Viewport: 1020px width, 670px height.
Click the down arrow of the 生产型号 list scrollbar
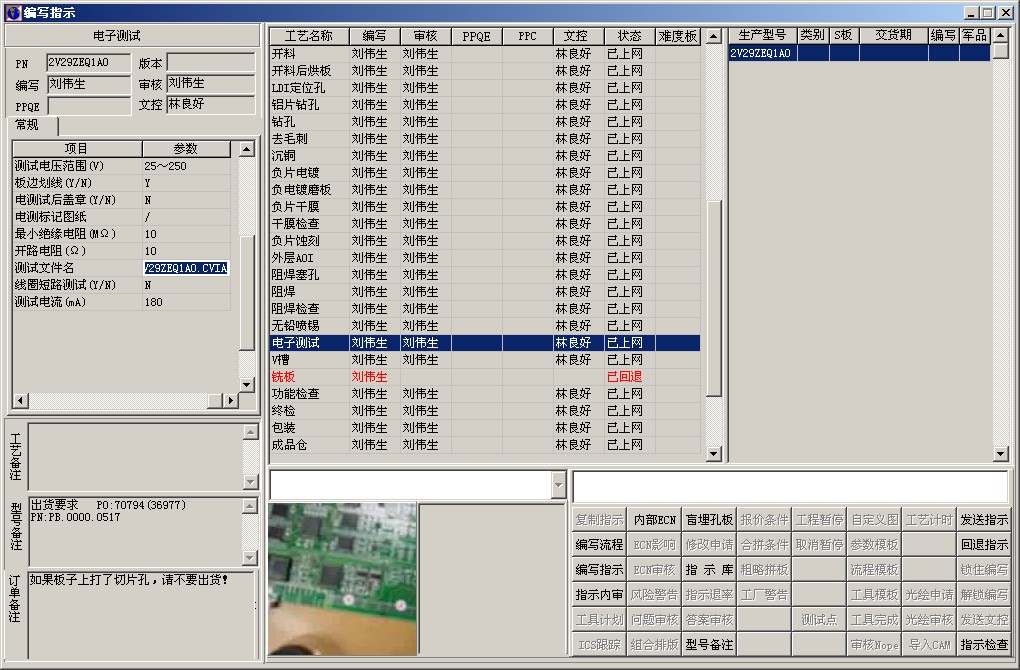1000,454
